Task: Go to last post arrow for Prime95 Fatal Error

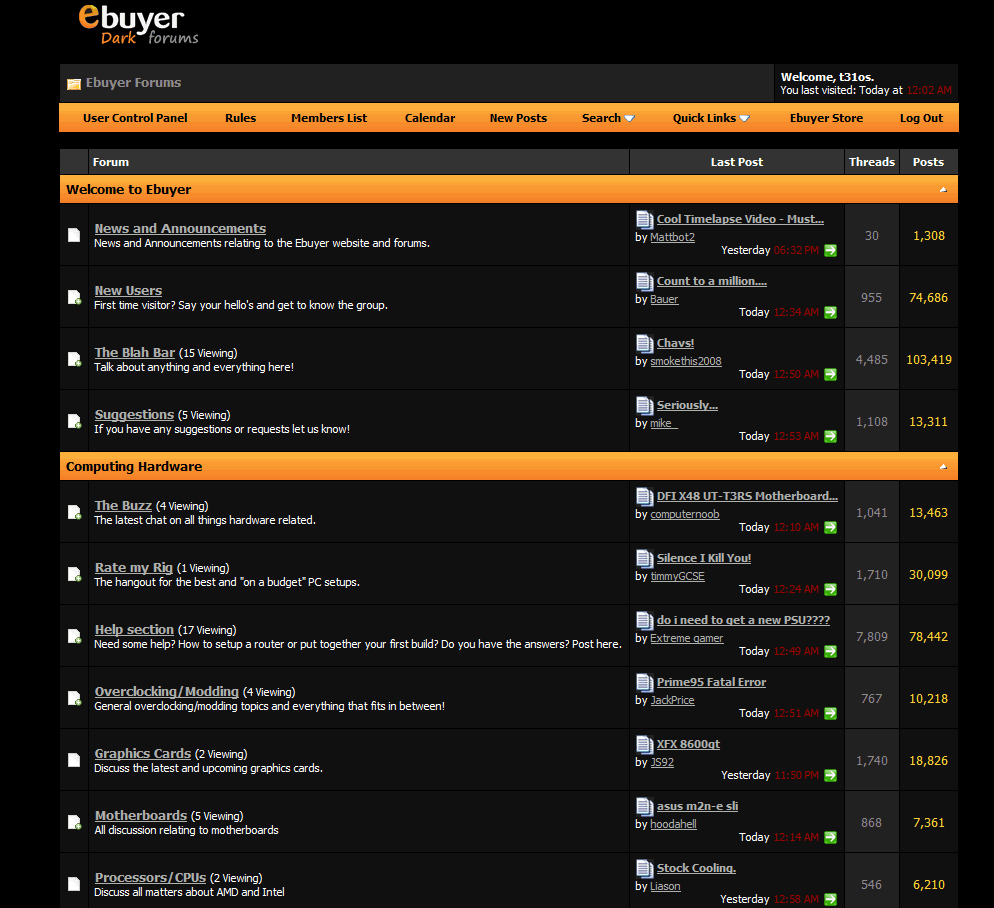Action: click(830, 713)
